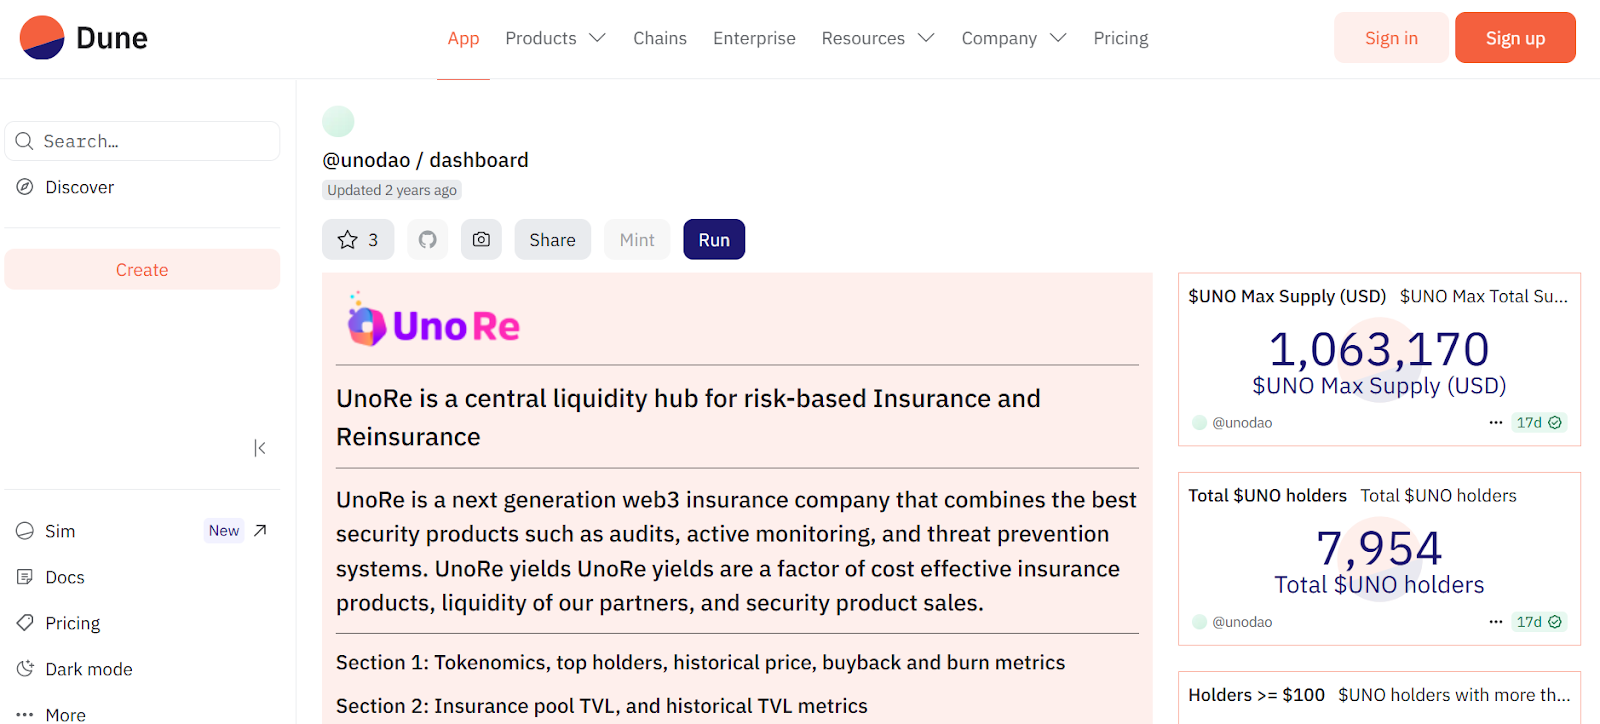Viewport: 1600px width, 724px height.
Task: Click the Dune logo
Action: pyautogui.click(x=84, y=38)
